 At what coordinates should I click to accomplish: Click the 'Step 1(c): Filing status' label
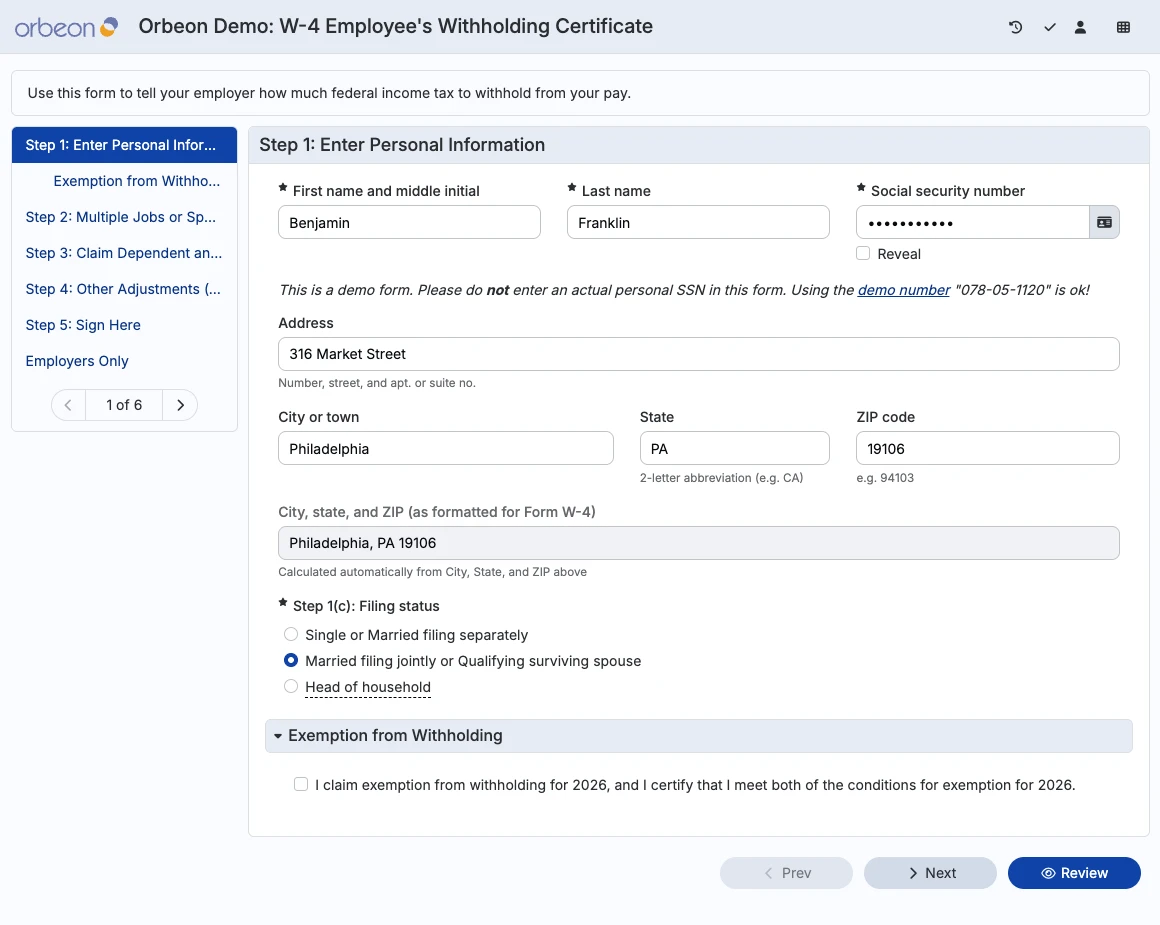click(x=365, y=606)
